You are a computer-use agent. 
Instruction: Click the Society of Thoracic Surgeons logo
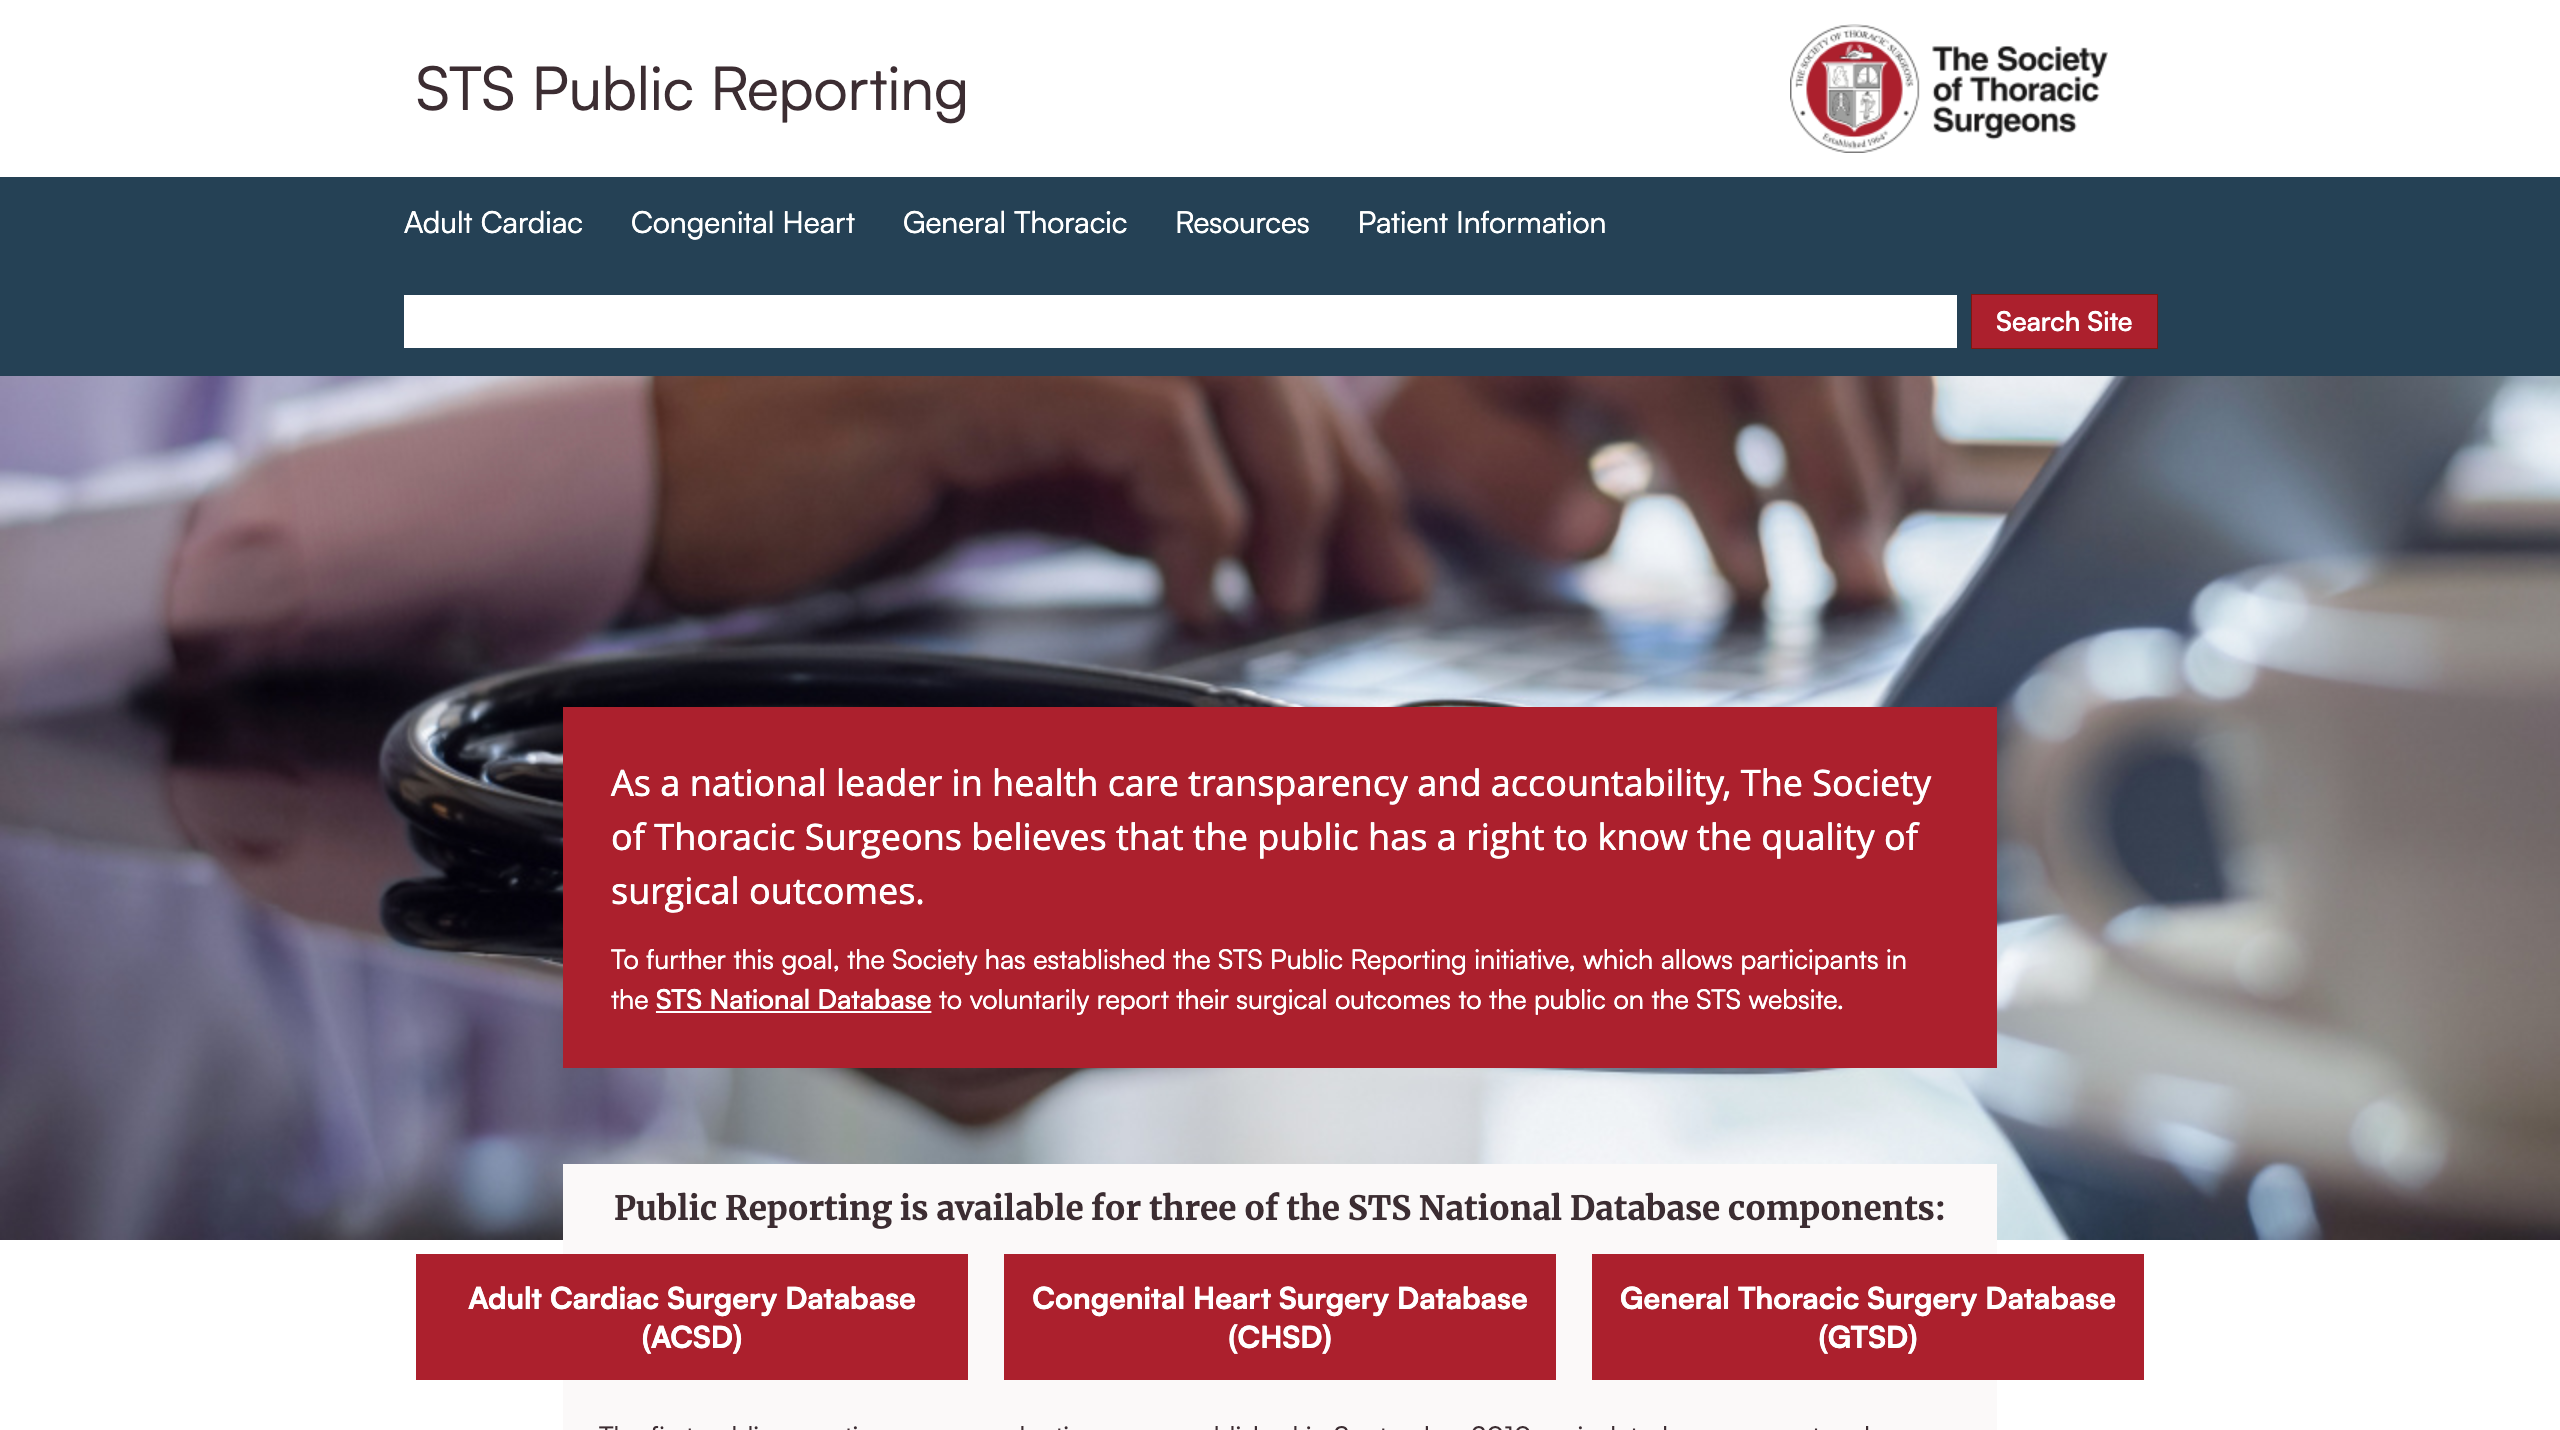coord(1948,89)
